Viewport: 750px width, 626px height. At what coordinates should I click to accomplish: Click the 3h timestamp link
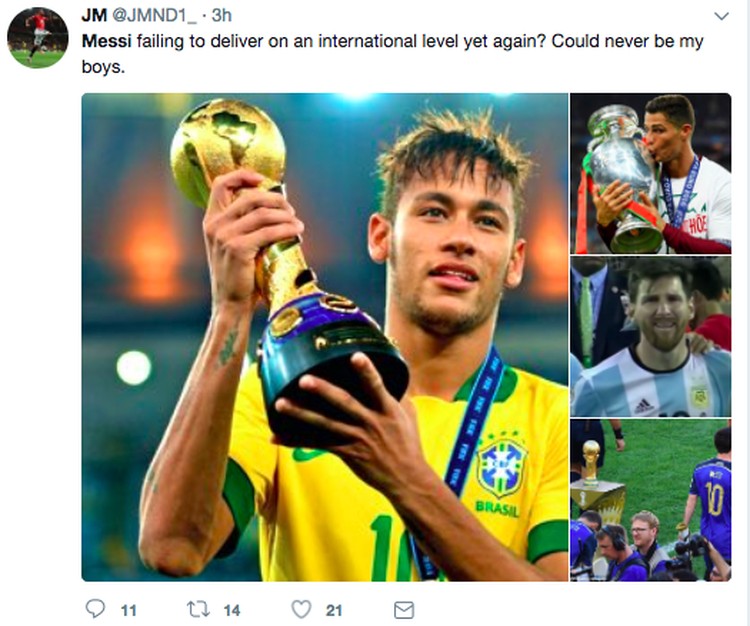(x=221, y=15)
